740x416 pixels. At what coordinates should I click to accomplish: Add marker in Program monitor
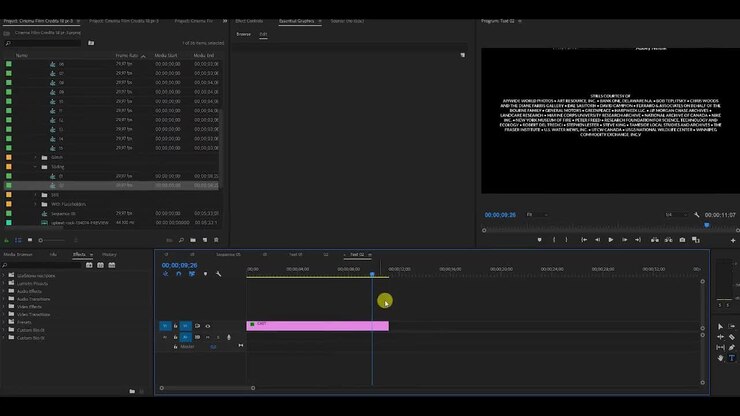(539, 240)
